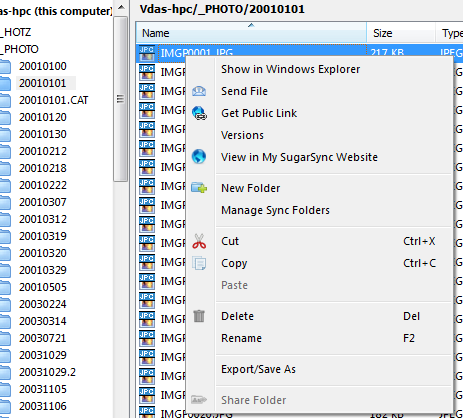
Task: Click the New Folder icon with plus
Action: tap(199, 188)
